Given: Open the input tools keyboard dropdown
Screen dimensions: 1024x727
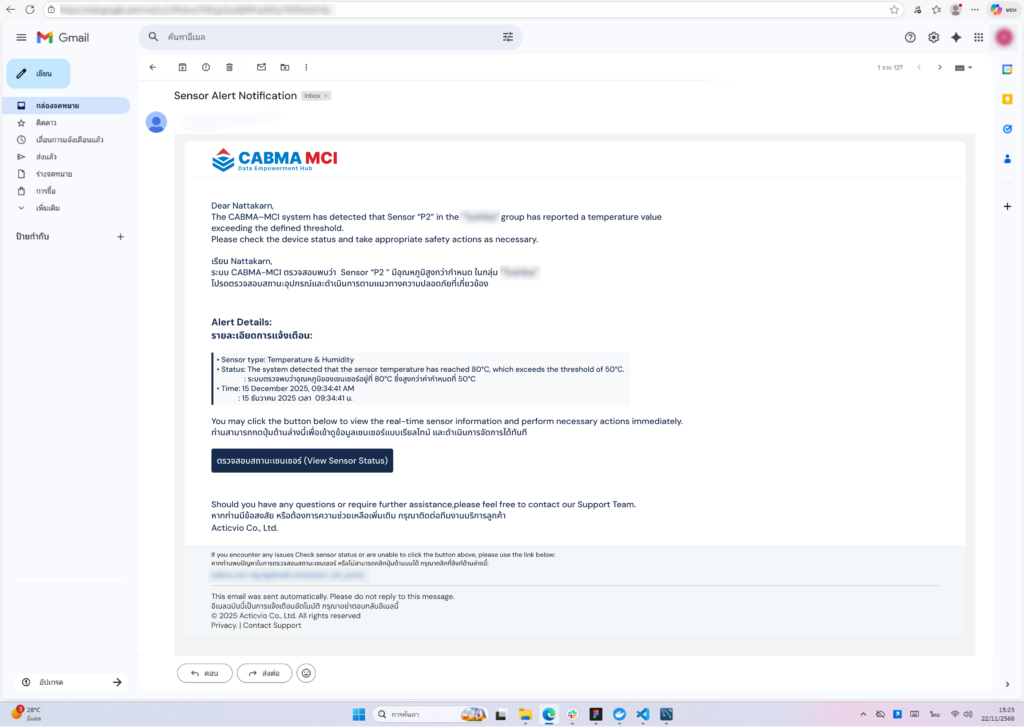Looking at the screenshot, I should [x=963, y=67].
